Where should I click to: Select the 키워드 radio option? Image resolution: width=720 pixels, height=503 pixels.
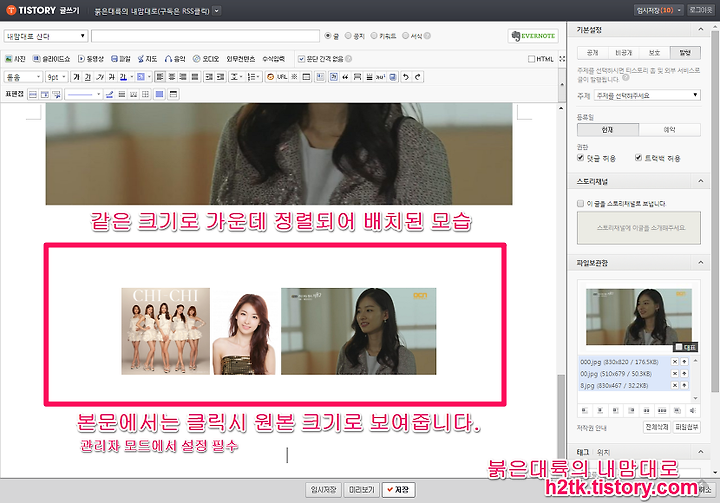(374, 35)
